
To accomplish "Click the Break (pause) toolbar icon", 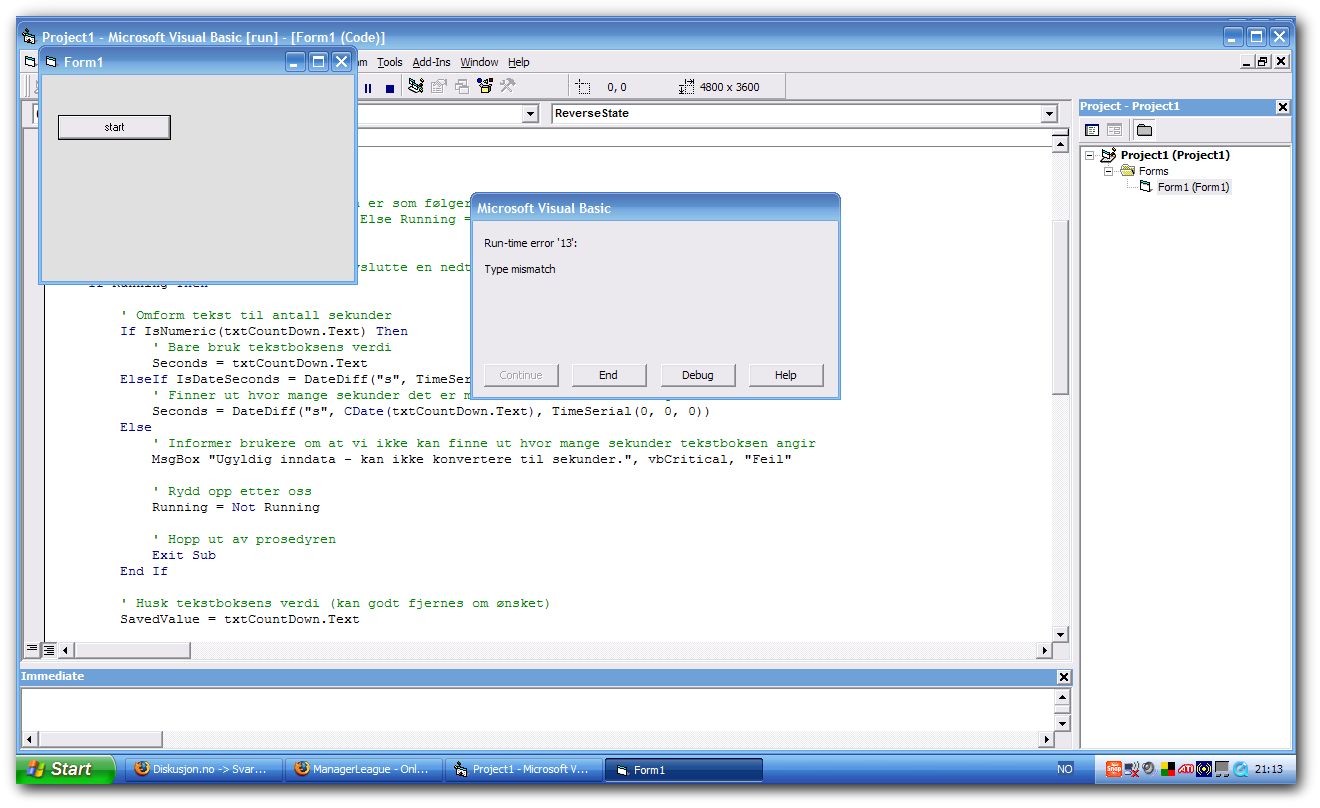I will point(368,88).
